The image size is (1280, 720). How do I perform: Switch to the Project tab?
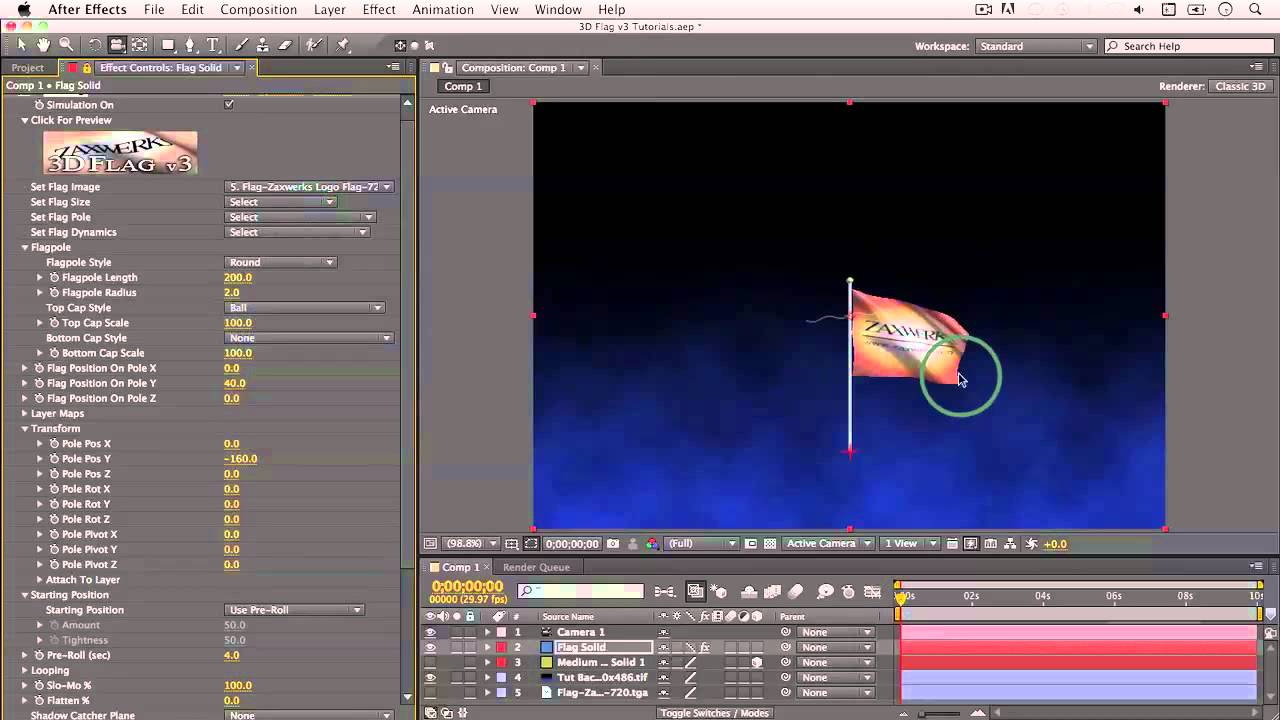(x=28, y=68)
